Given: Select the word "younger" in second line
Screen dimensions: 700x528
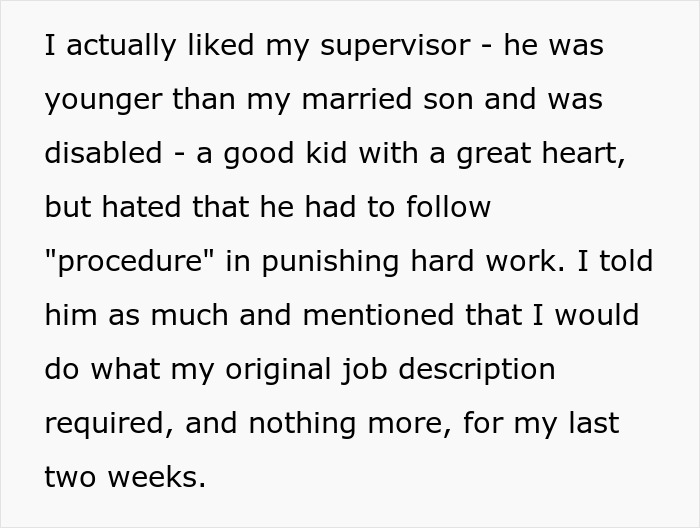Looking at the screenshot, I should coord(103,100).
